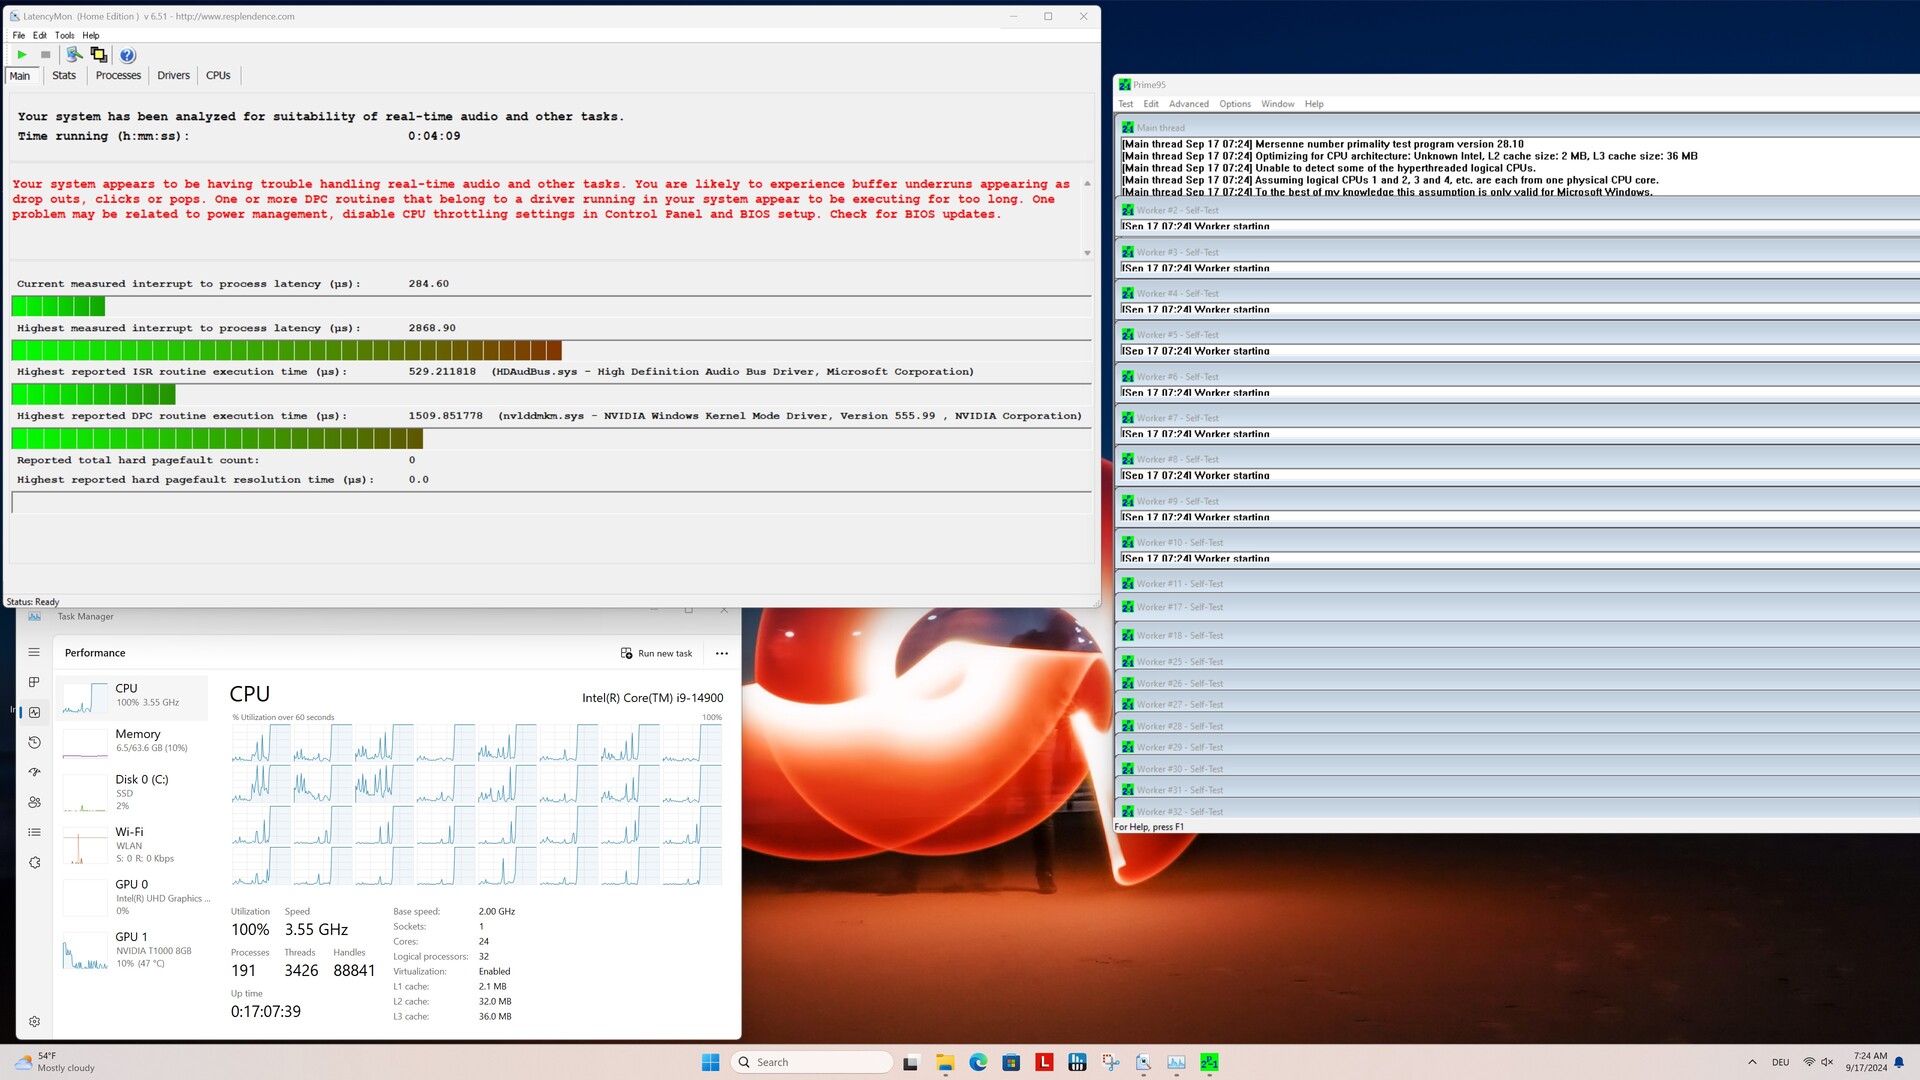Select GPU 1 NVIDIA T1000 performance item
The width and height of the screenshot is (1920, 1080).
[133, 949]
